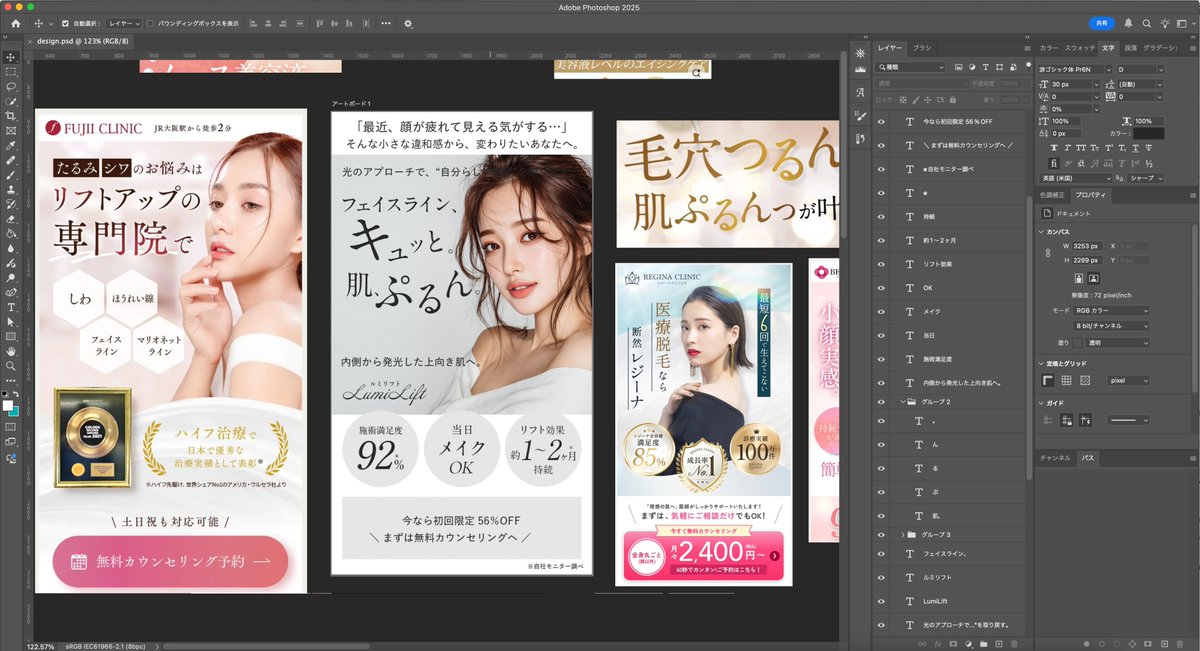
Task: Select the Zoom tool in the toolbar
Action: coord(10,366)
